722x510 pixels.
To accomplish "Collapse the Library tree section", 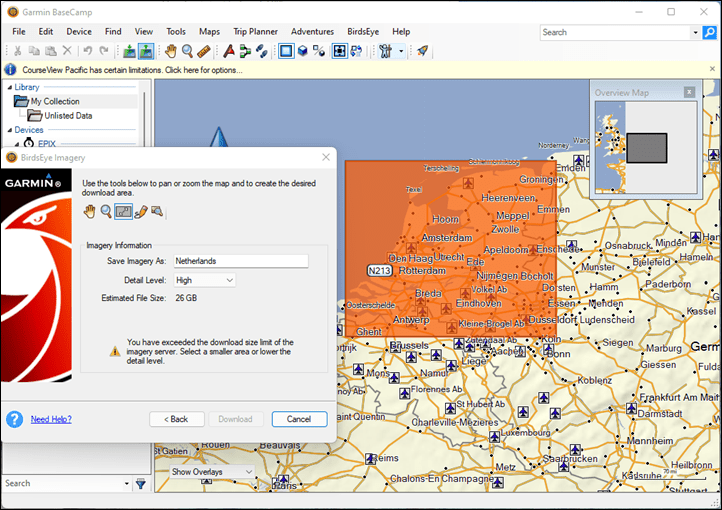I will click(x=10, y=87).
